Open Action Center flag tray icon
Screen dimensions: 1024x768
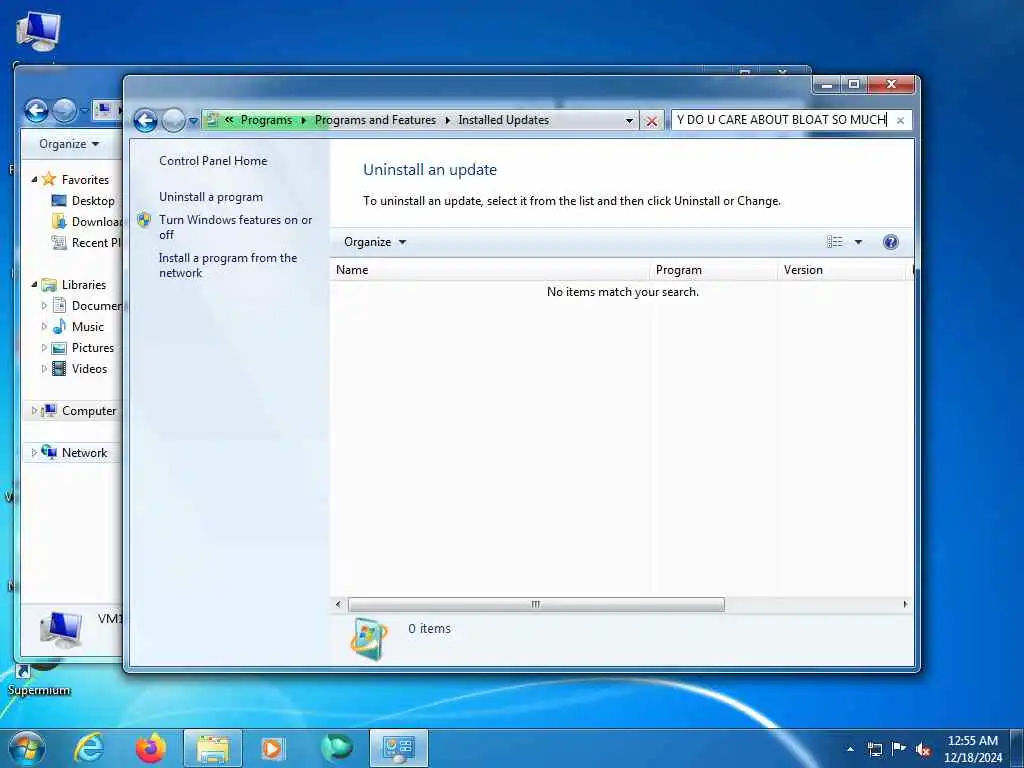click(899, 750)
